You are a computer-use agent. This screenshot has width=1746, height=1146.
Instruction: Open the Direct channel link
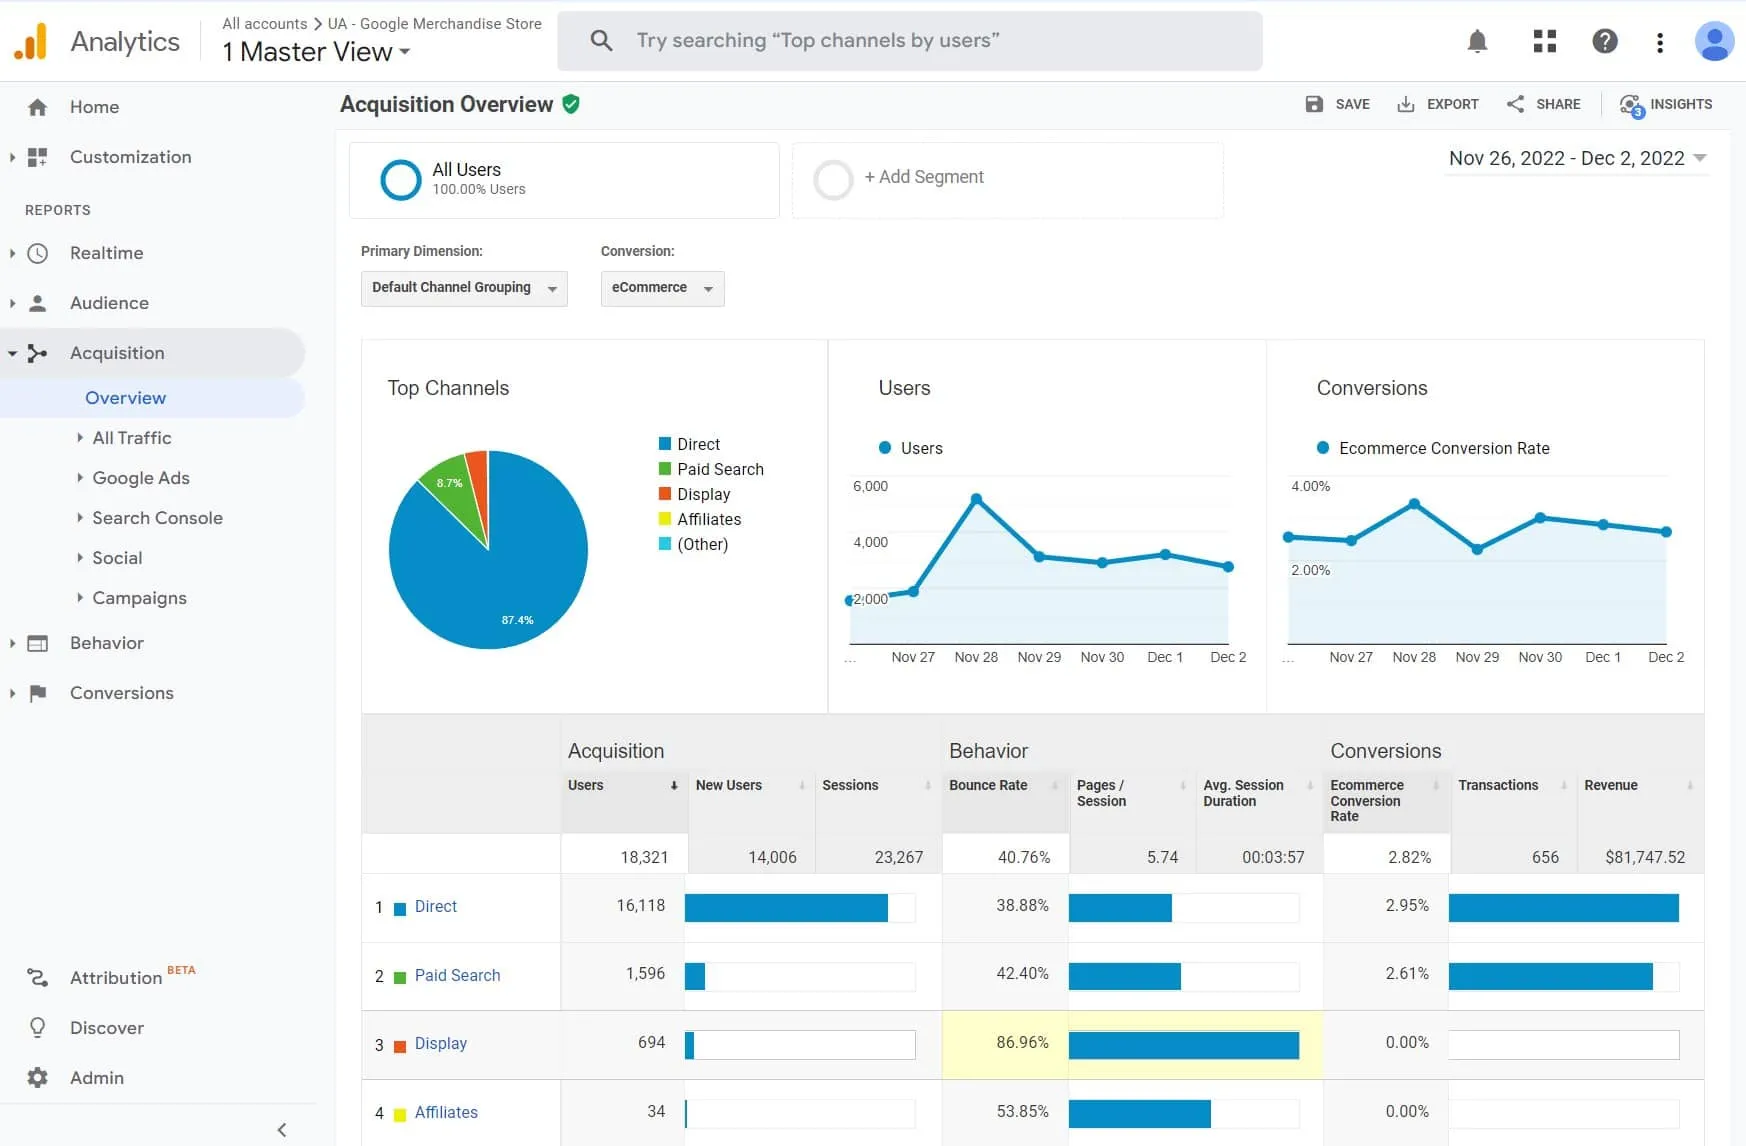tap(436, 907)
